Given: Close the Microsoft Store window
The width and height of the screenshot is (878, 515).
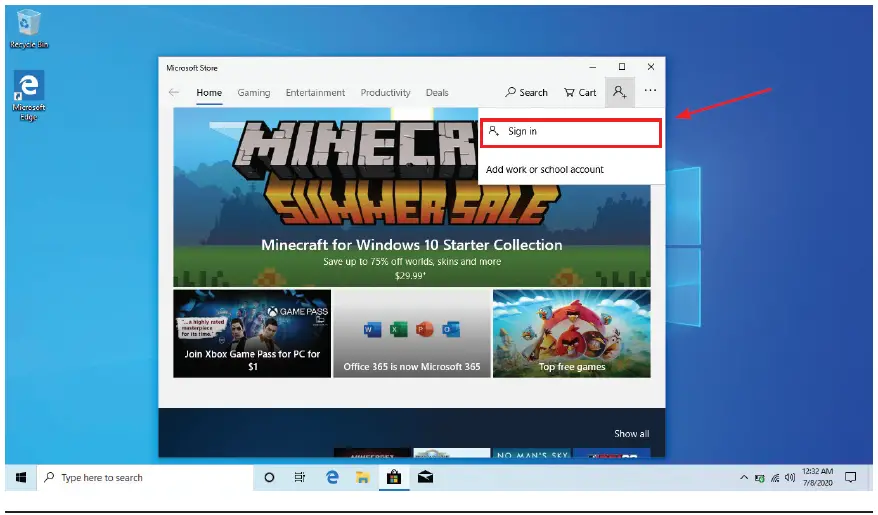Looking at the screenshot, I should 651,67.
